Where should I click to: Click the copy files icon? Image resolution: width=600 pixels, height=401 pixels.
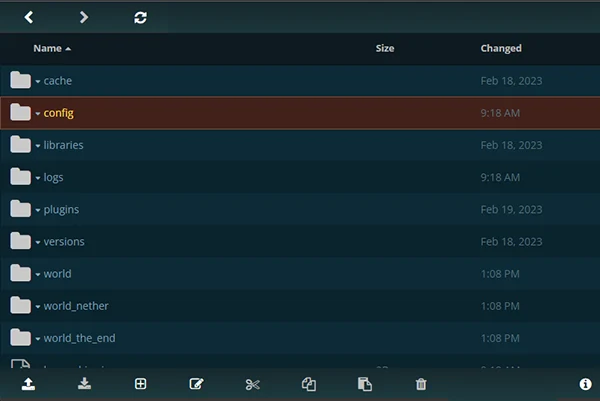tap(309, 384)
